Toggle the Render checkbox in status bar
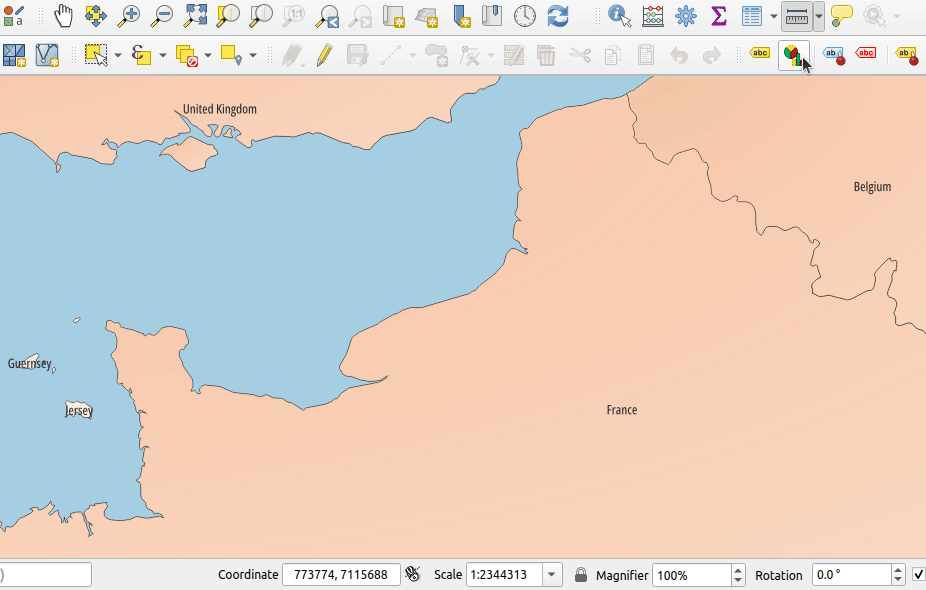 (918, 575)
